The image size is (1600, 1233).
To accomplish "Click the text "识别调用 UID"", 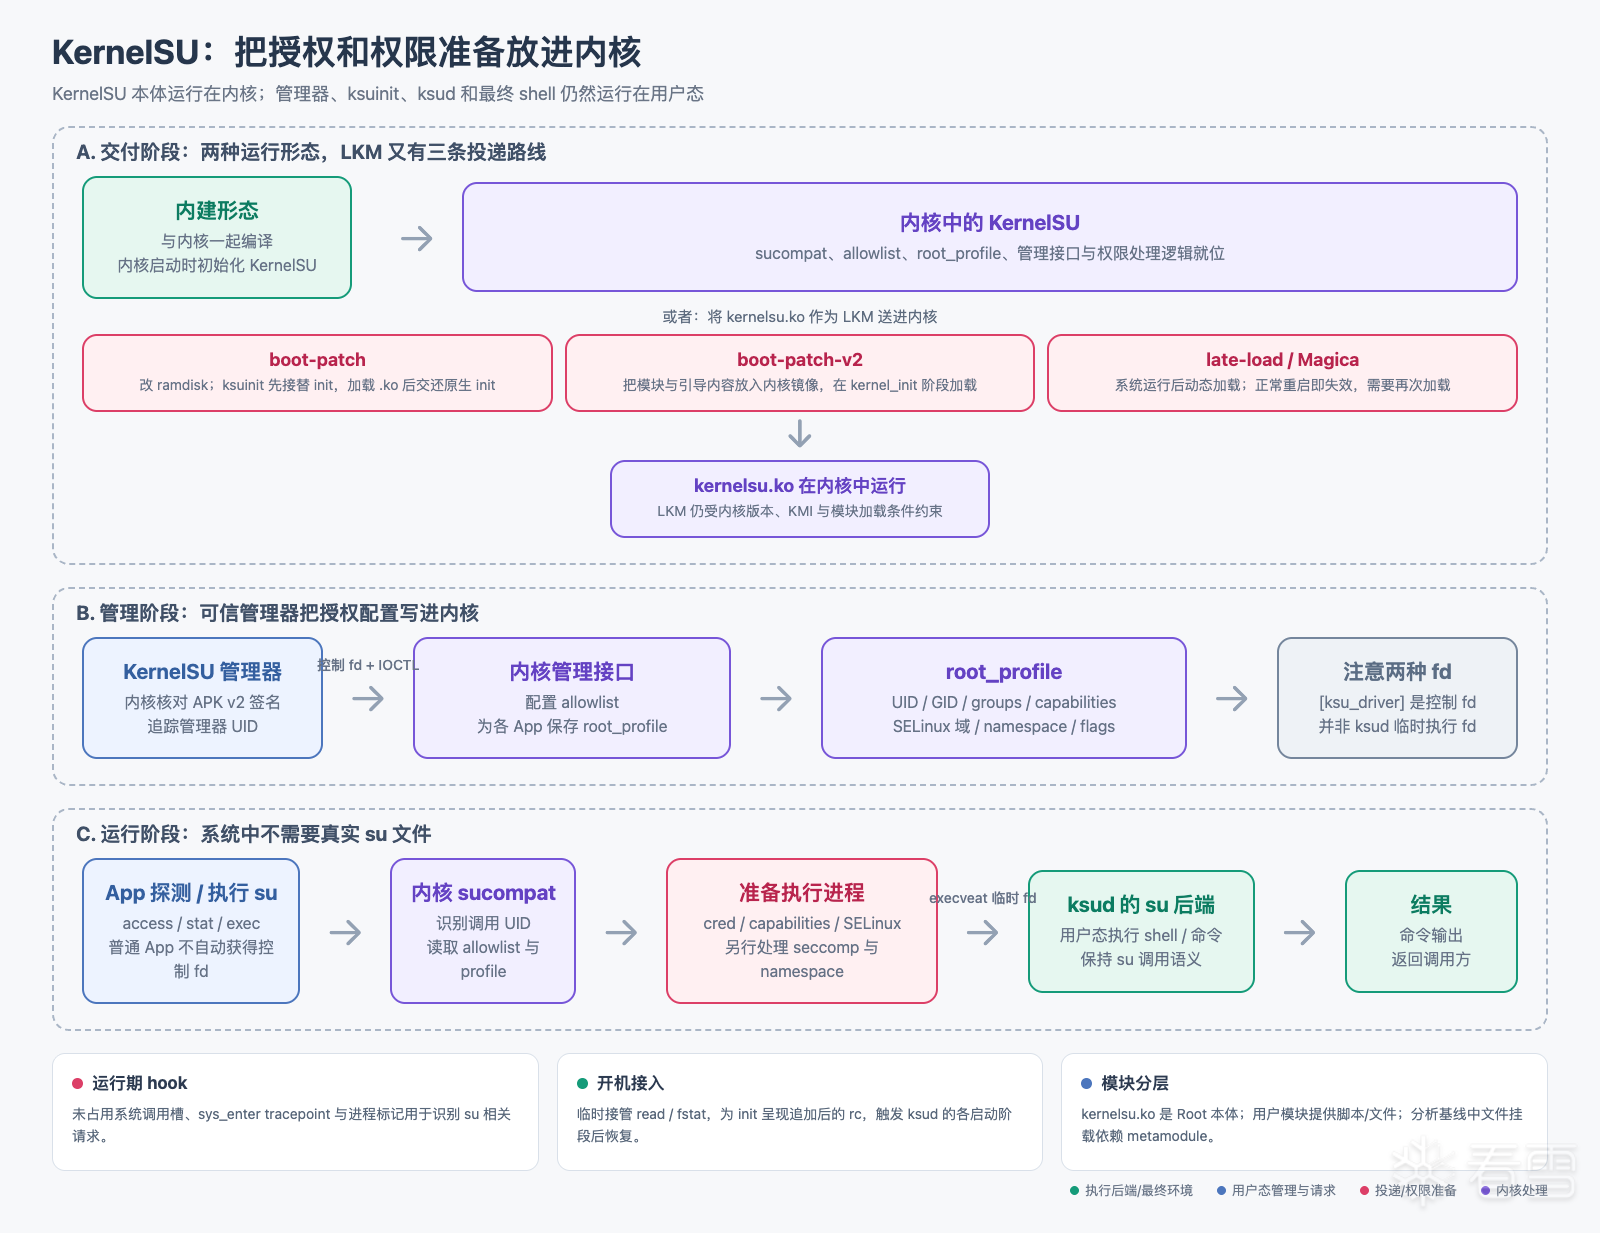I will tap(483, 923).
